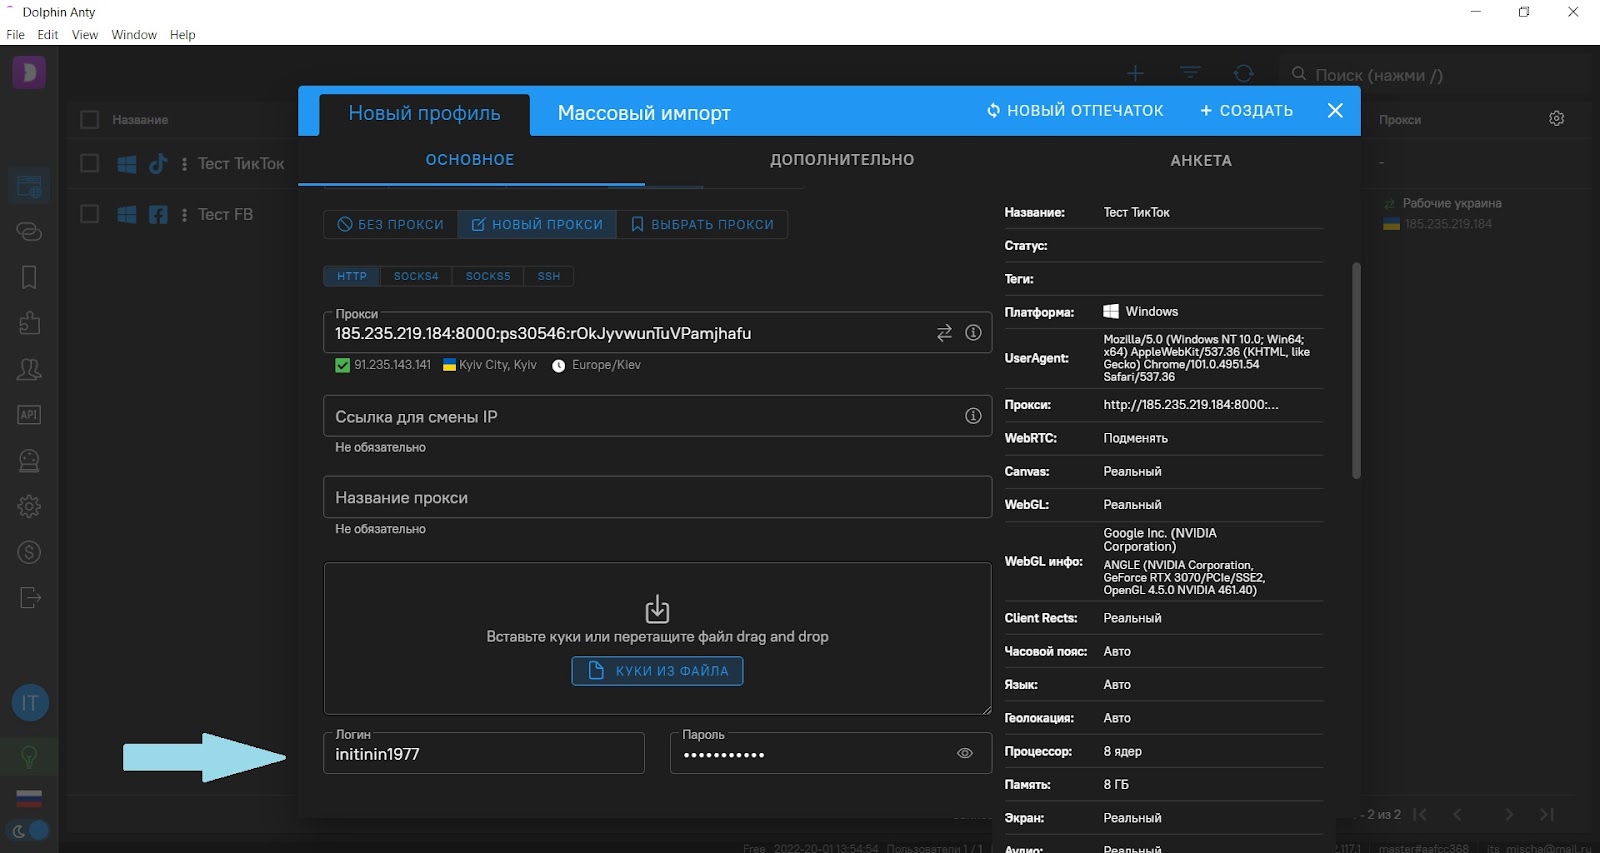The height and width of the screenshot is (853, 1600).
Task: Click the Поиск search box
Action: [1434, 74]
